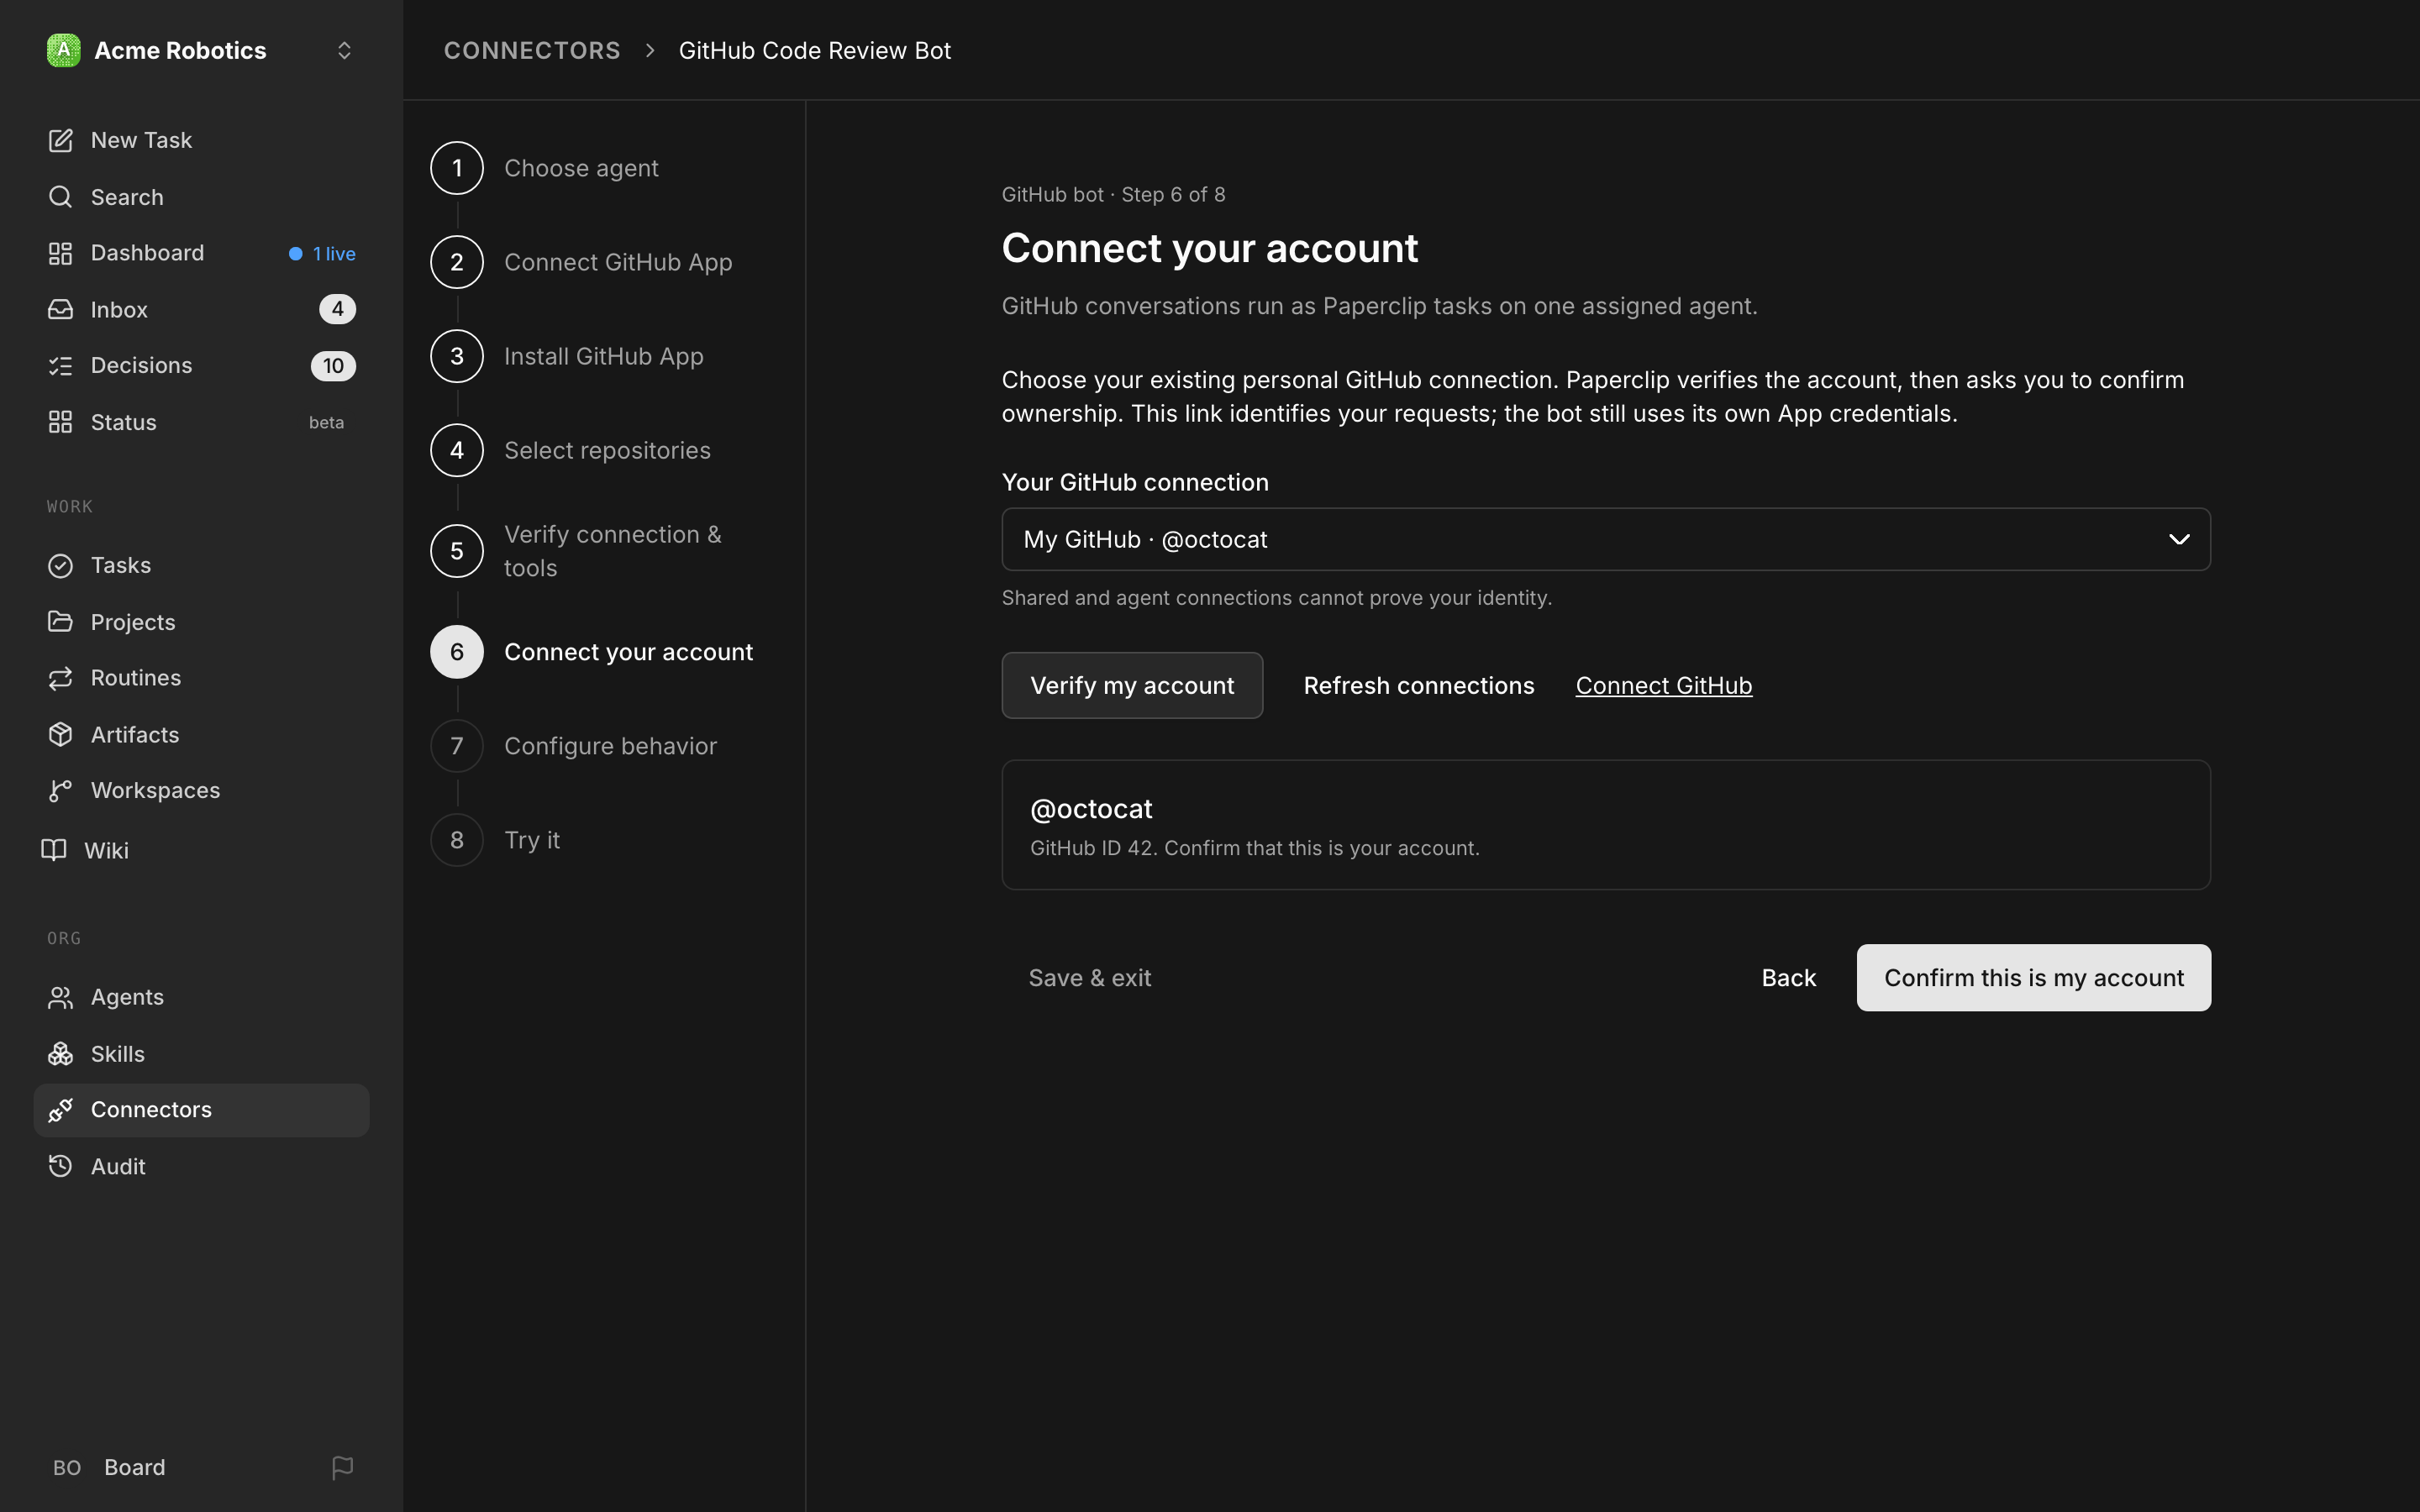Click the Status grid icon
The image size is (2420, 1512).
click(60, 422)
